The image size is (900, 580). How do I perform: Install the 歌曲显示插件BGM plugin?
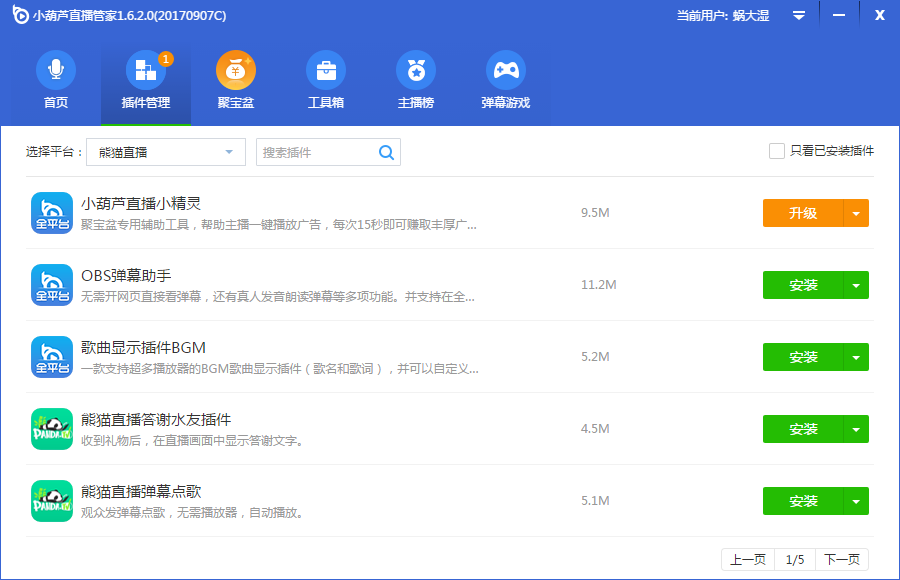pyautogui.click(x=802, y=357)
